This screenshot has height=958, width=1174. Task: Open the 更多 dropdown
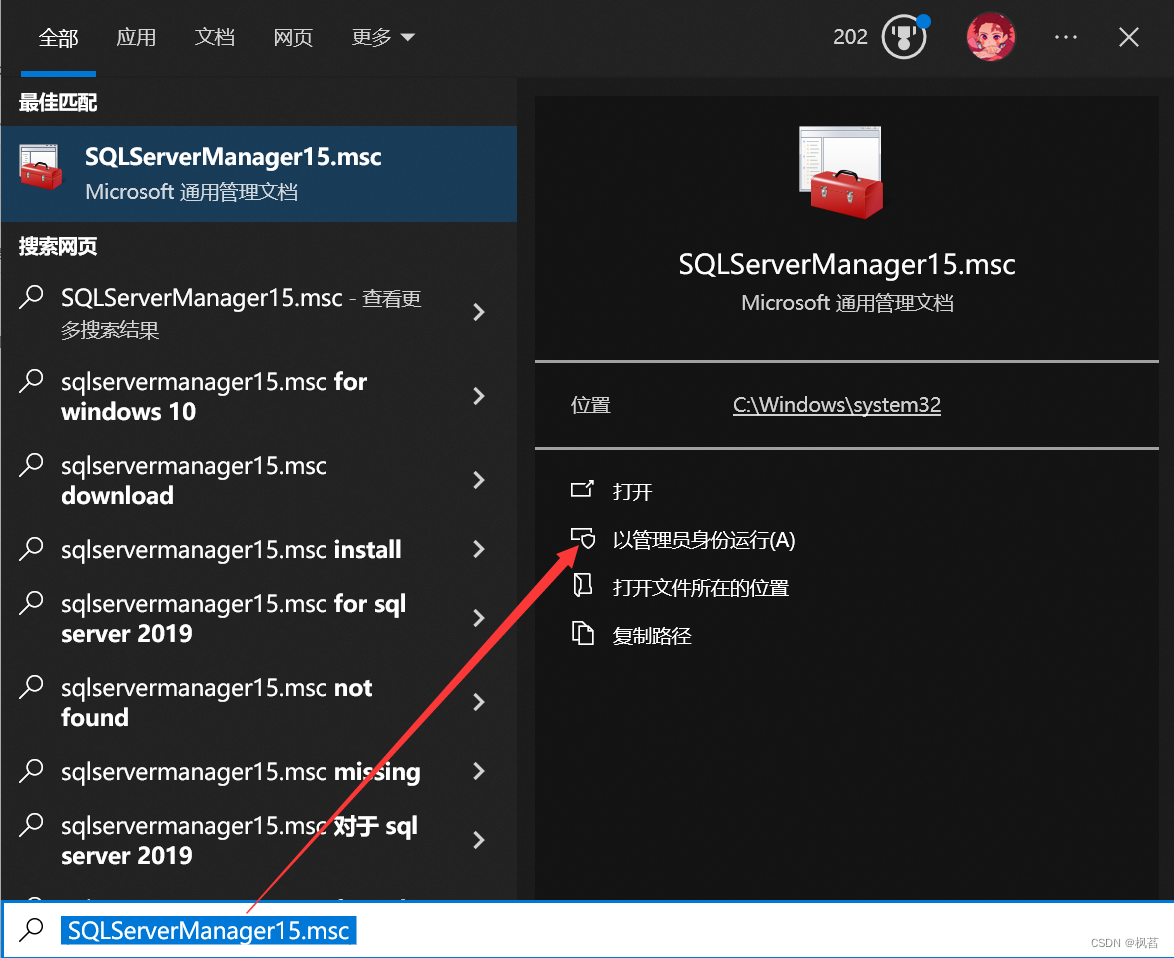(x=383, y=37)
